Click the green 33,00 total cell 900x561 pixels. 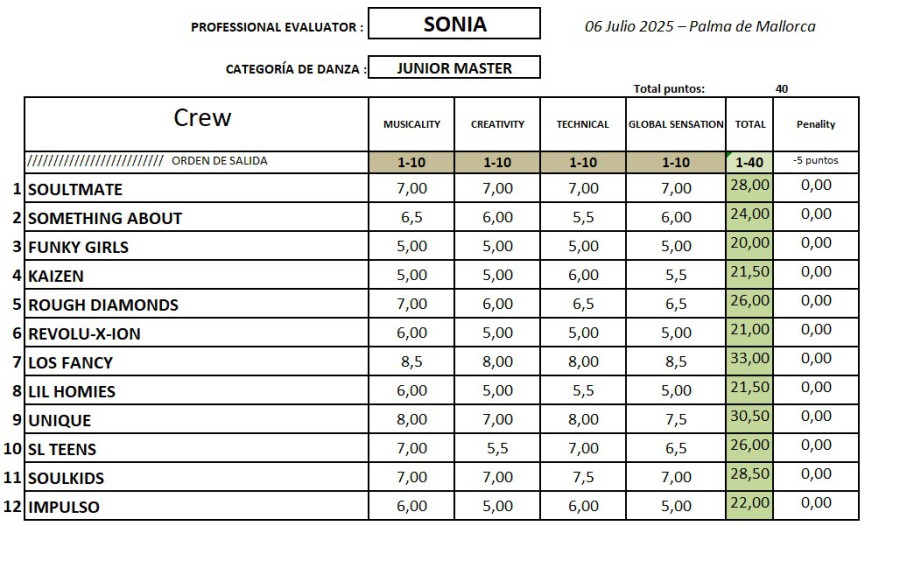749,358
